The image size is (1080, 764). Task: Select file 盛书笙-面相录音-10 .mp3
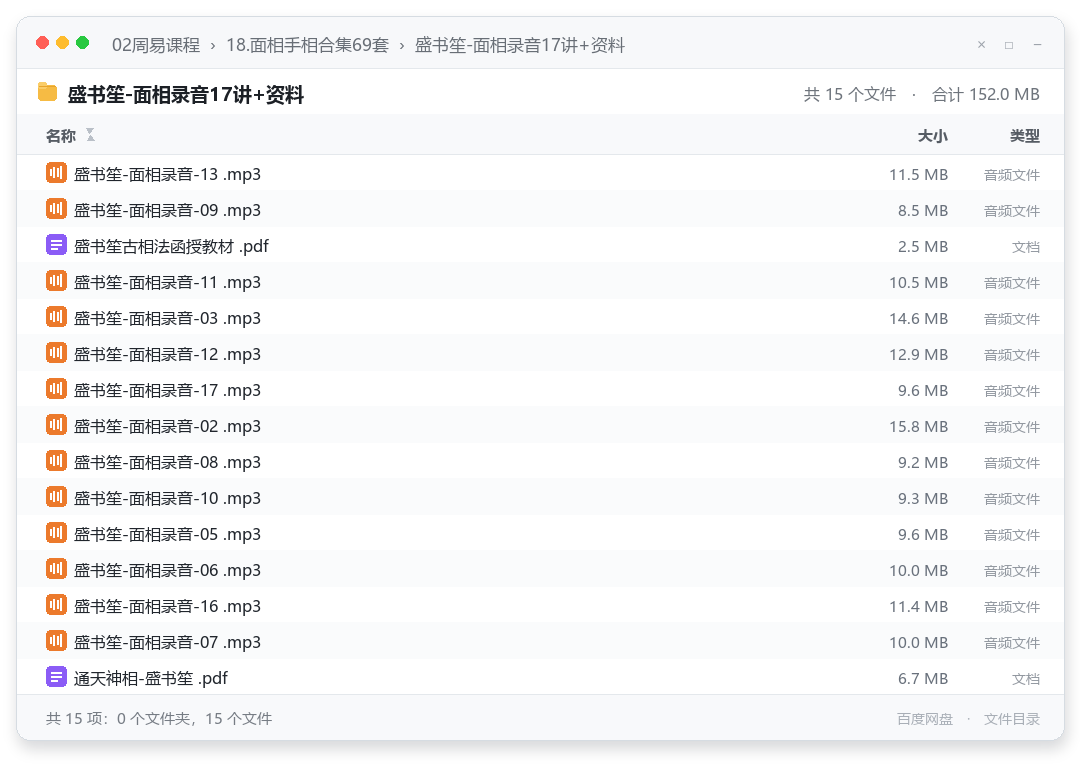point(541,498)
